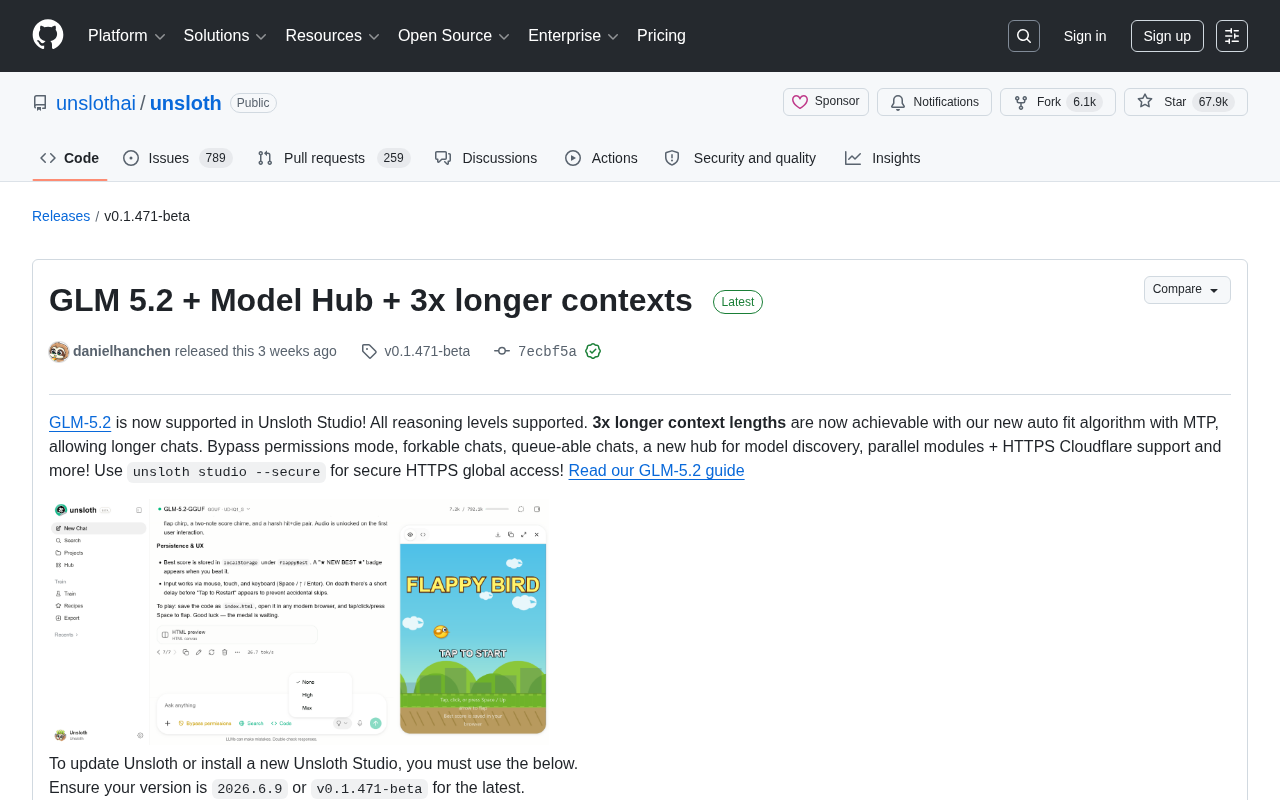
Task: Expand the Resources menu
Action: (x=333, y=36)
